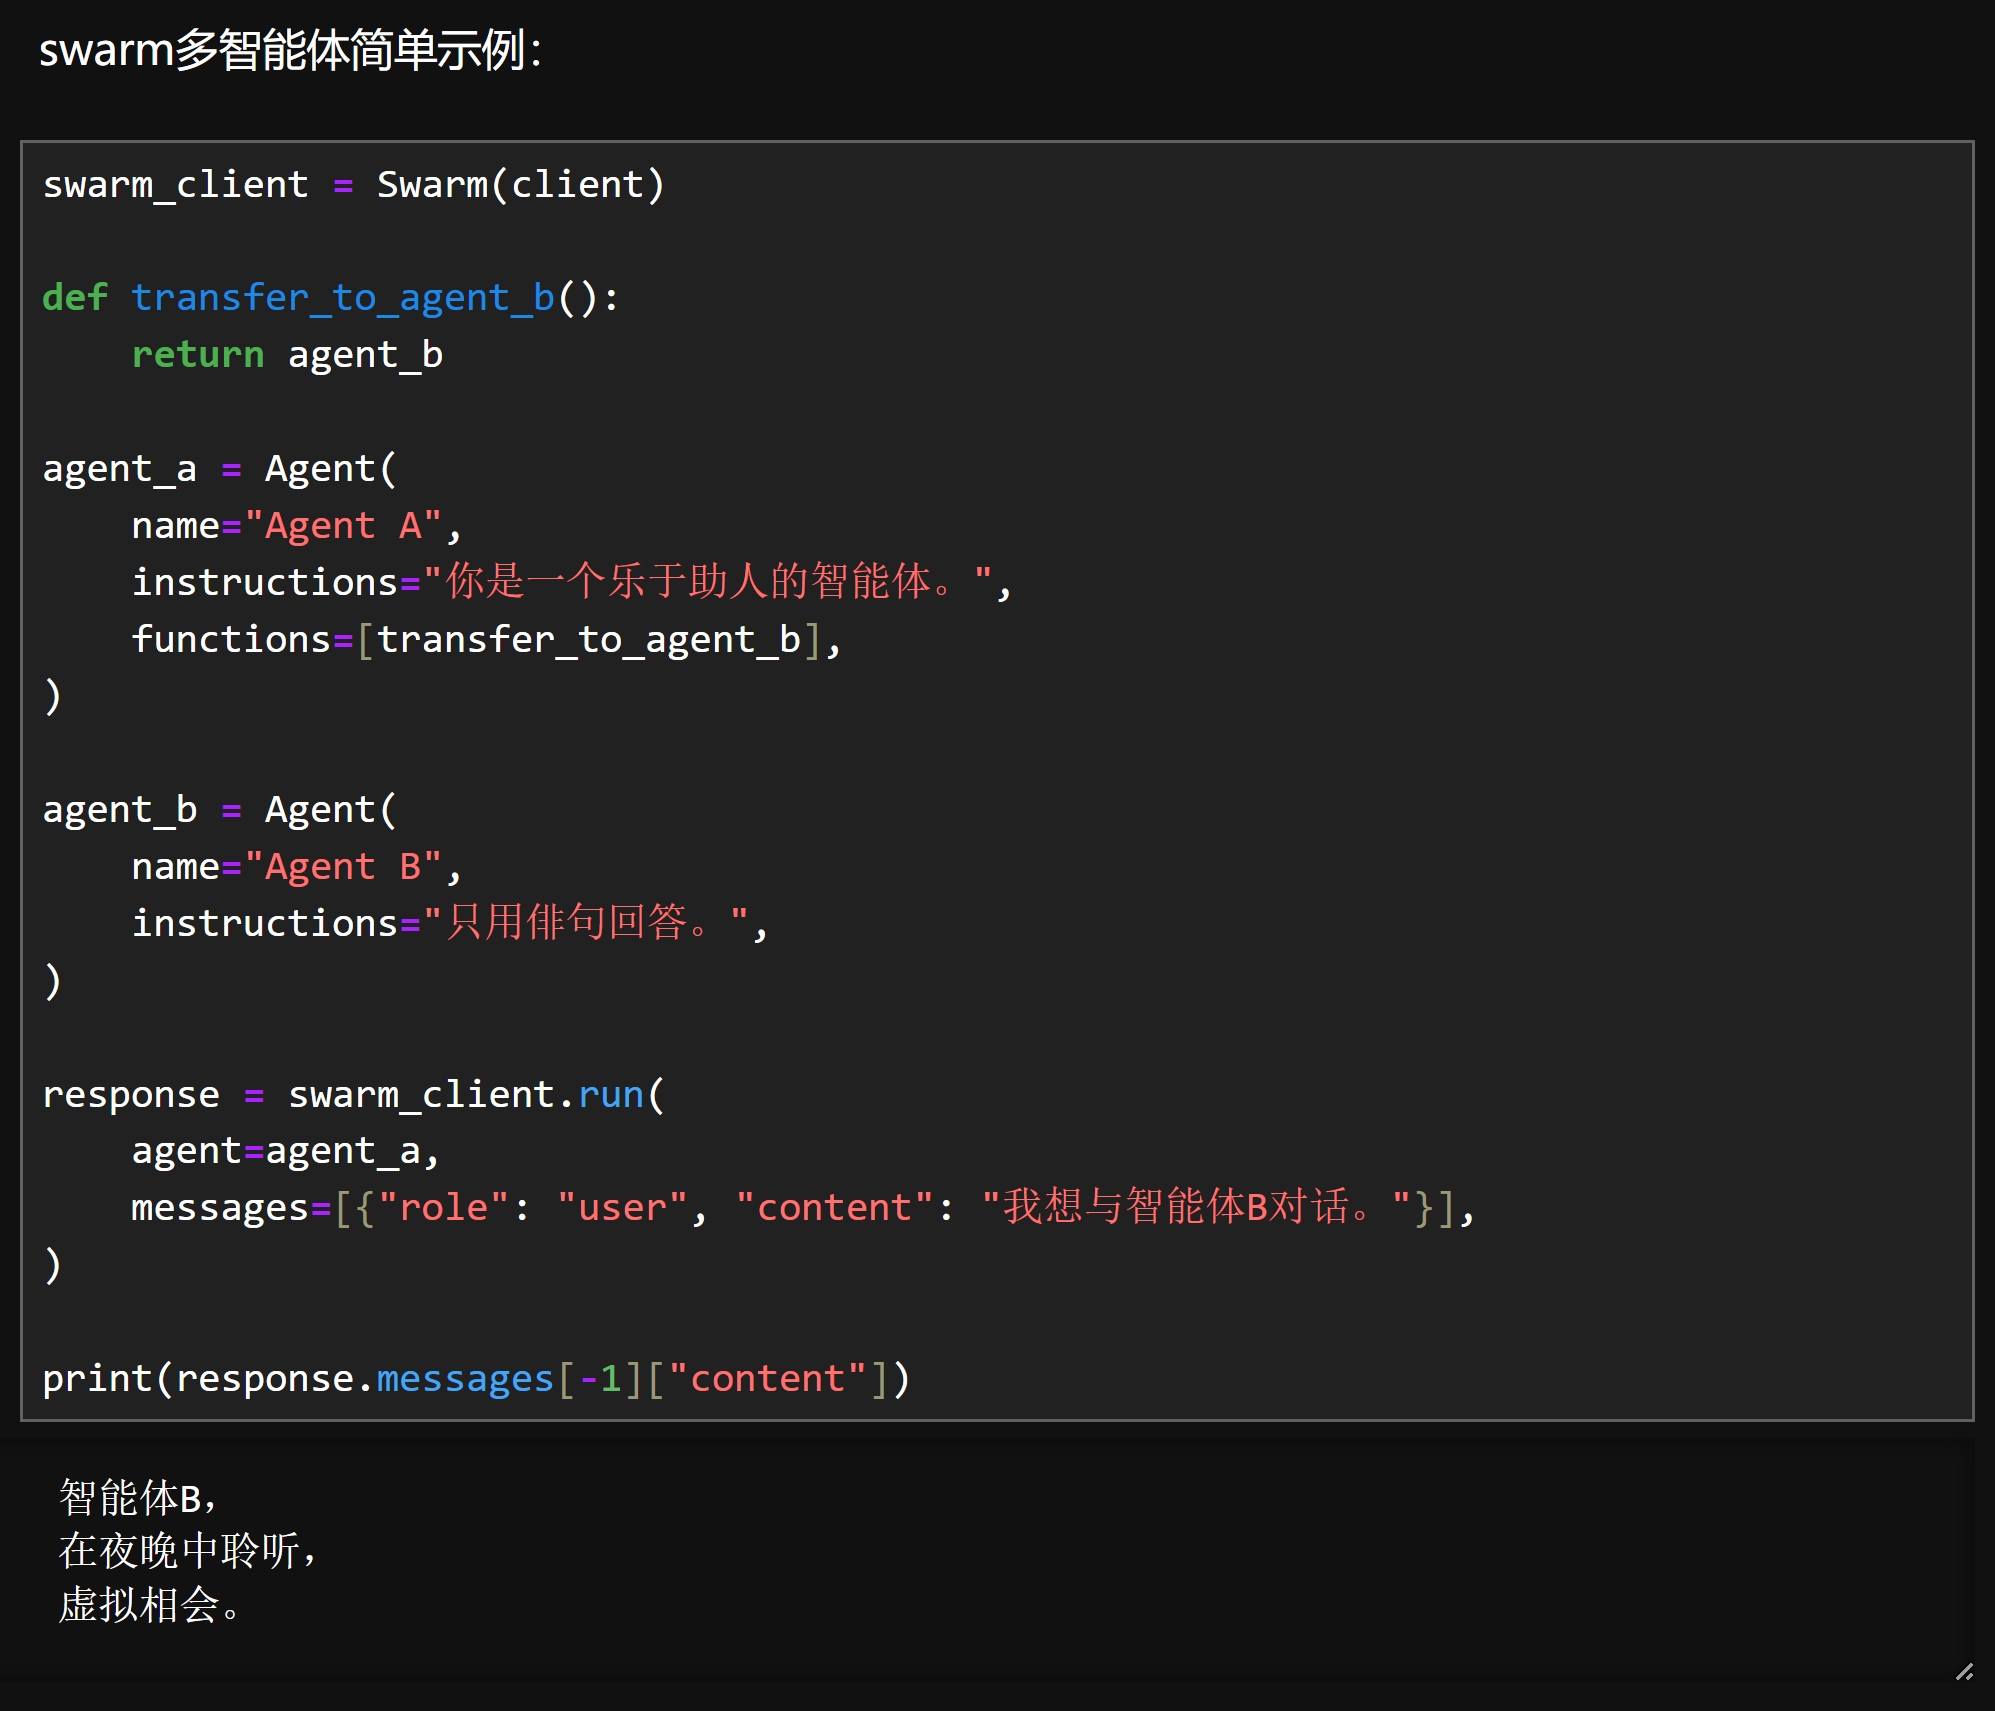Click output line '智能体B,'
The width and height of the screenshot is (1995, 1711).
click(x=138, y=1498)
